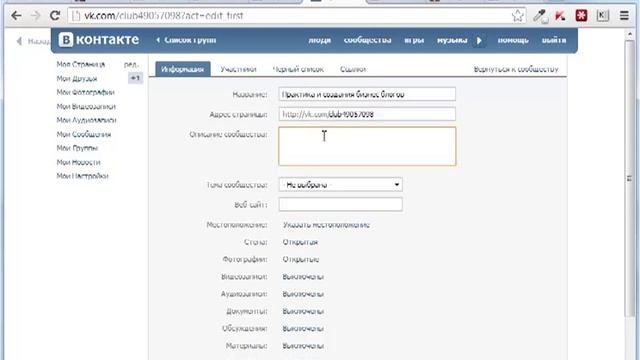Click the address bar URL

click(163, 16)
